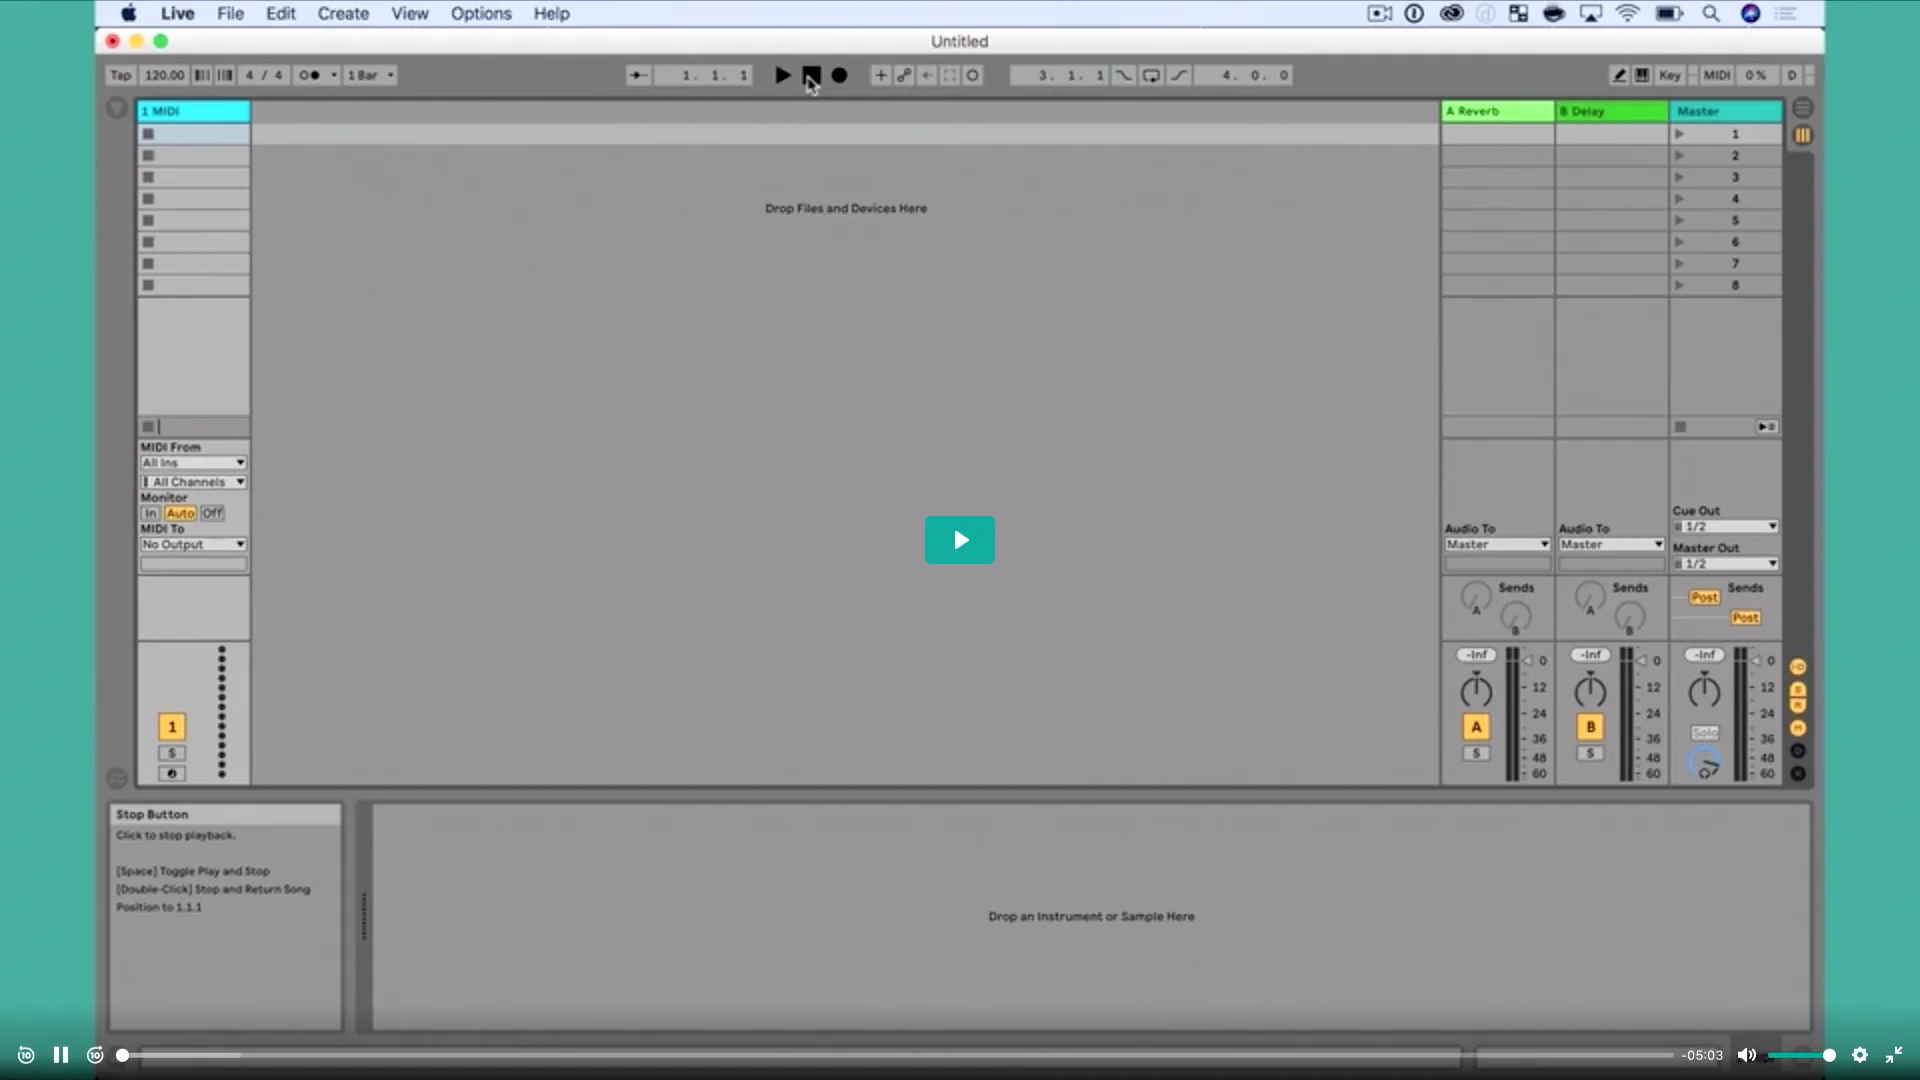Toggle track 1 activator button
This screenshot has height=1080, width=1920.
(172, 727)
